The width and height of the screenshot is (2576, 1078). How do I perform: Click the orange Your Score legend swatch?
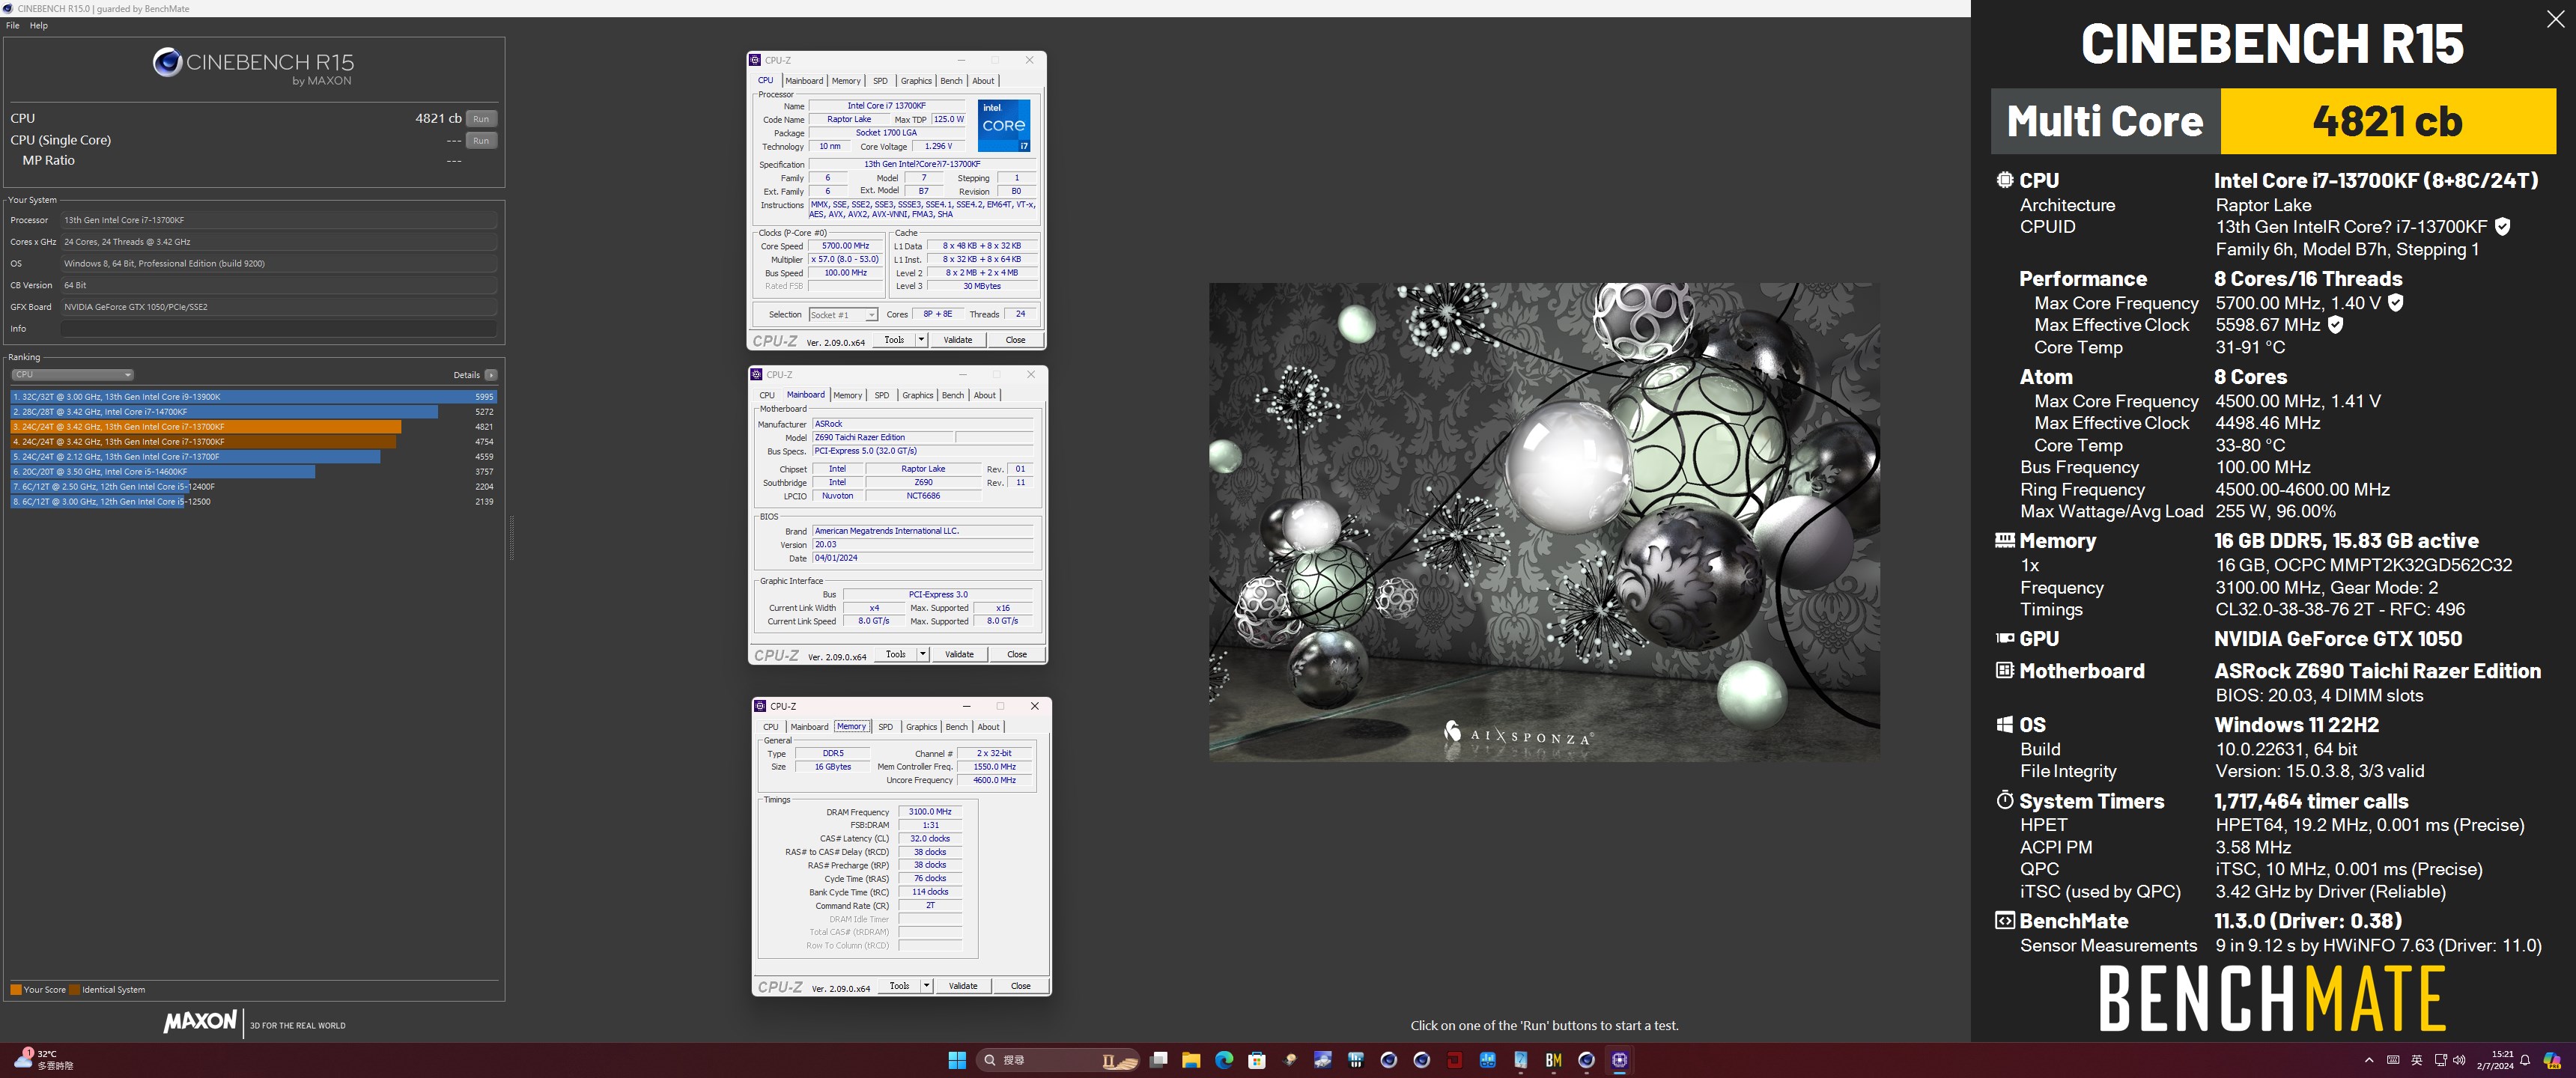(16, 990)
